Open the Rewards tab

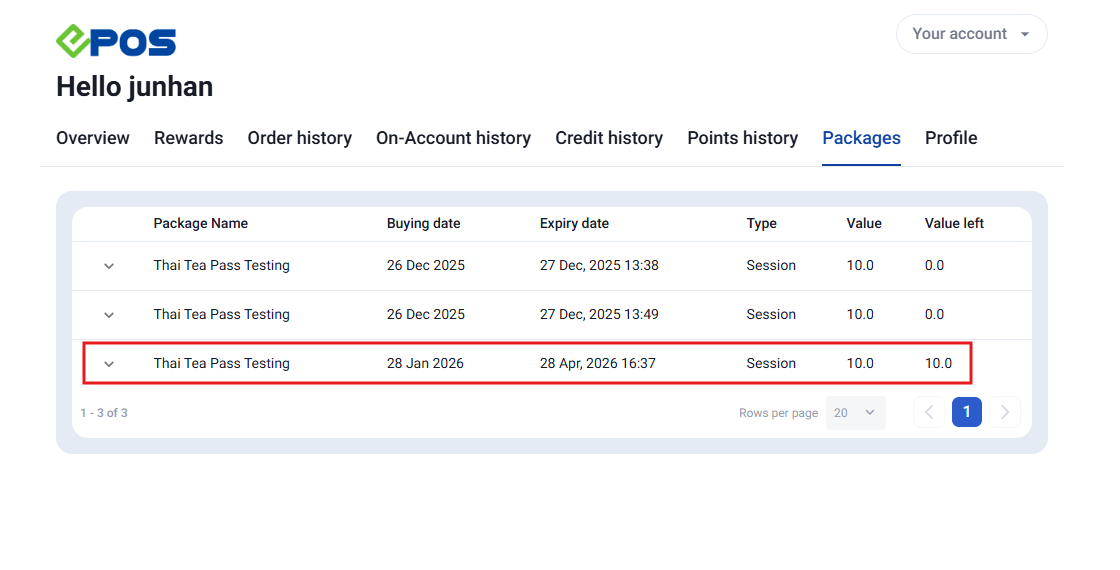tap(188, 138)
